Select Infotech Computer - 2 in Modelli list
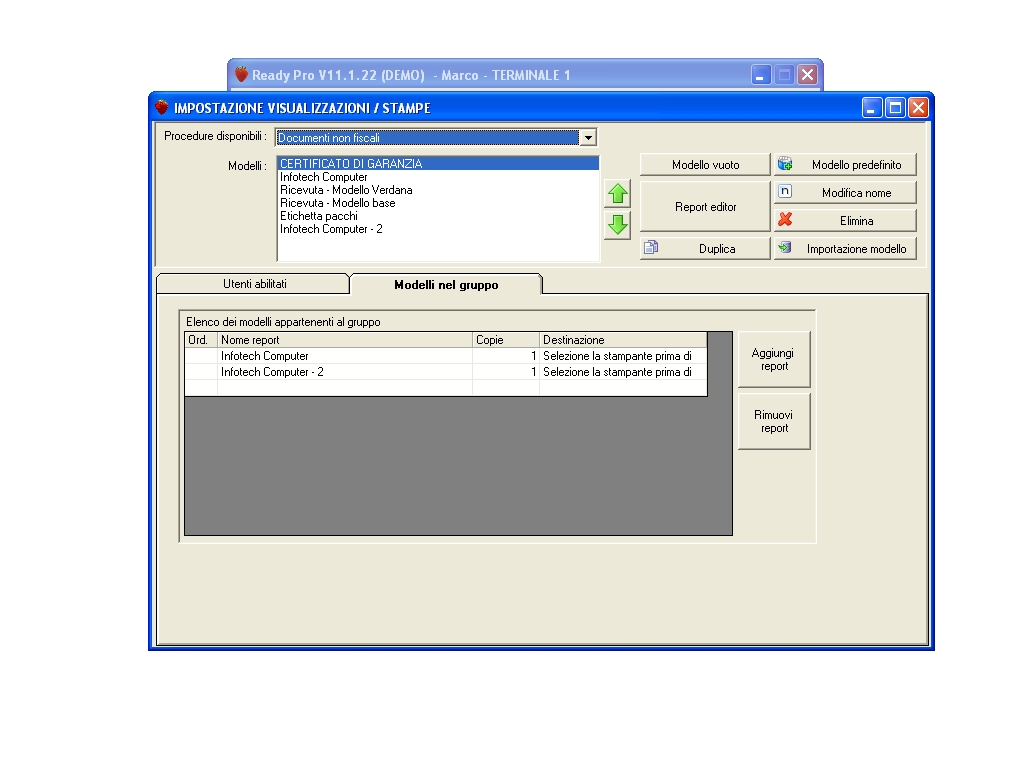 pos(438,229)
